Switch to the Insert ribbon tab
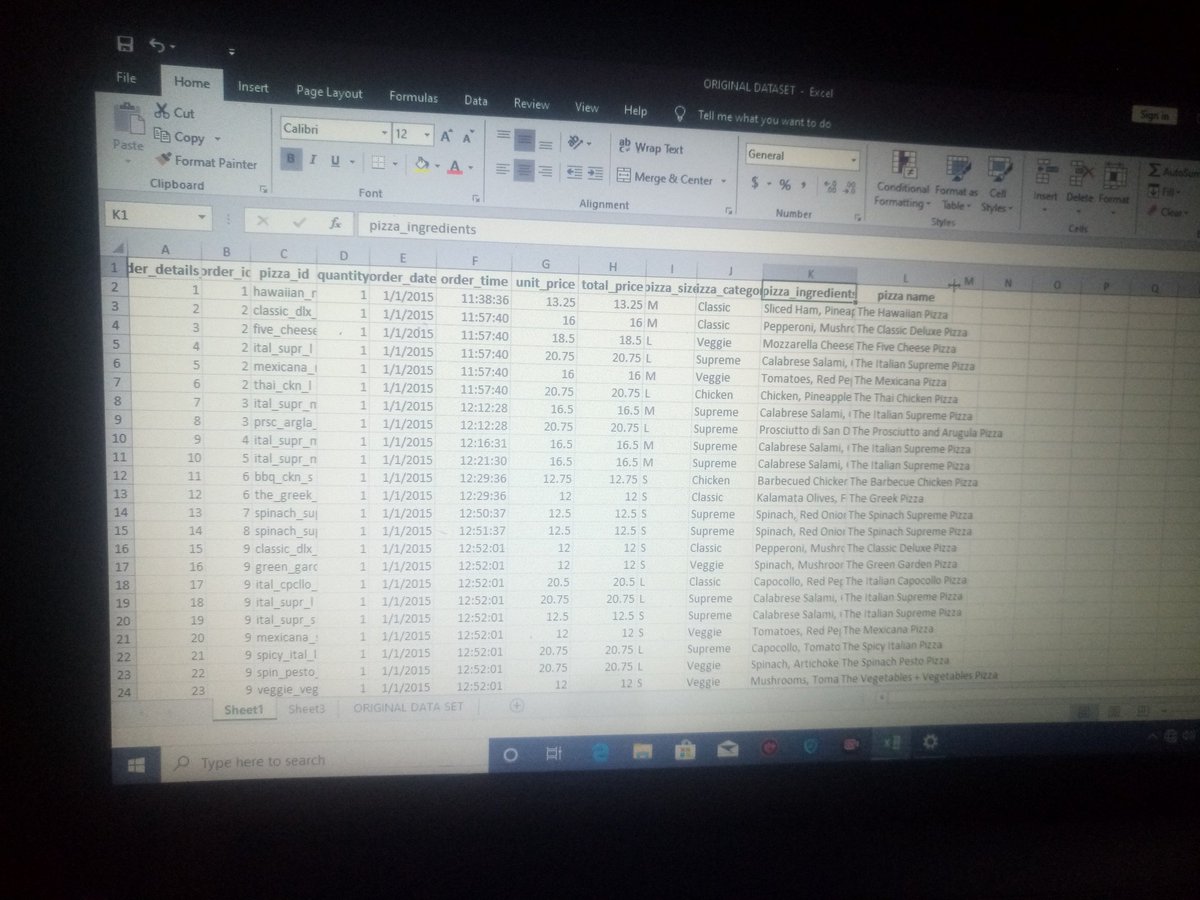This screenshot has width=1200, height=900. 253,87
